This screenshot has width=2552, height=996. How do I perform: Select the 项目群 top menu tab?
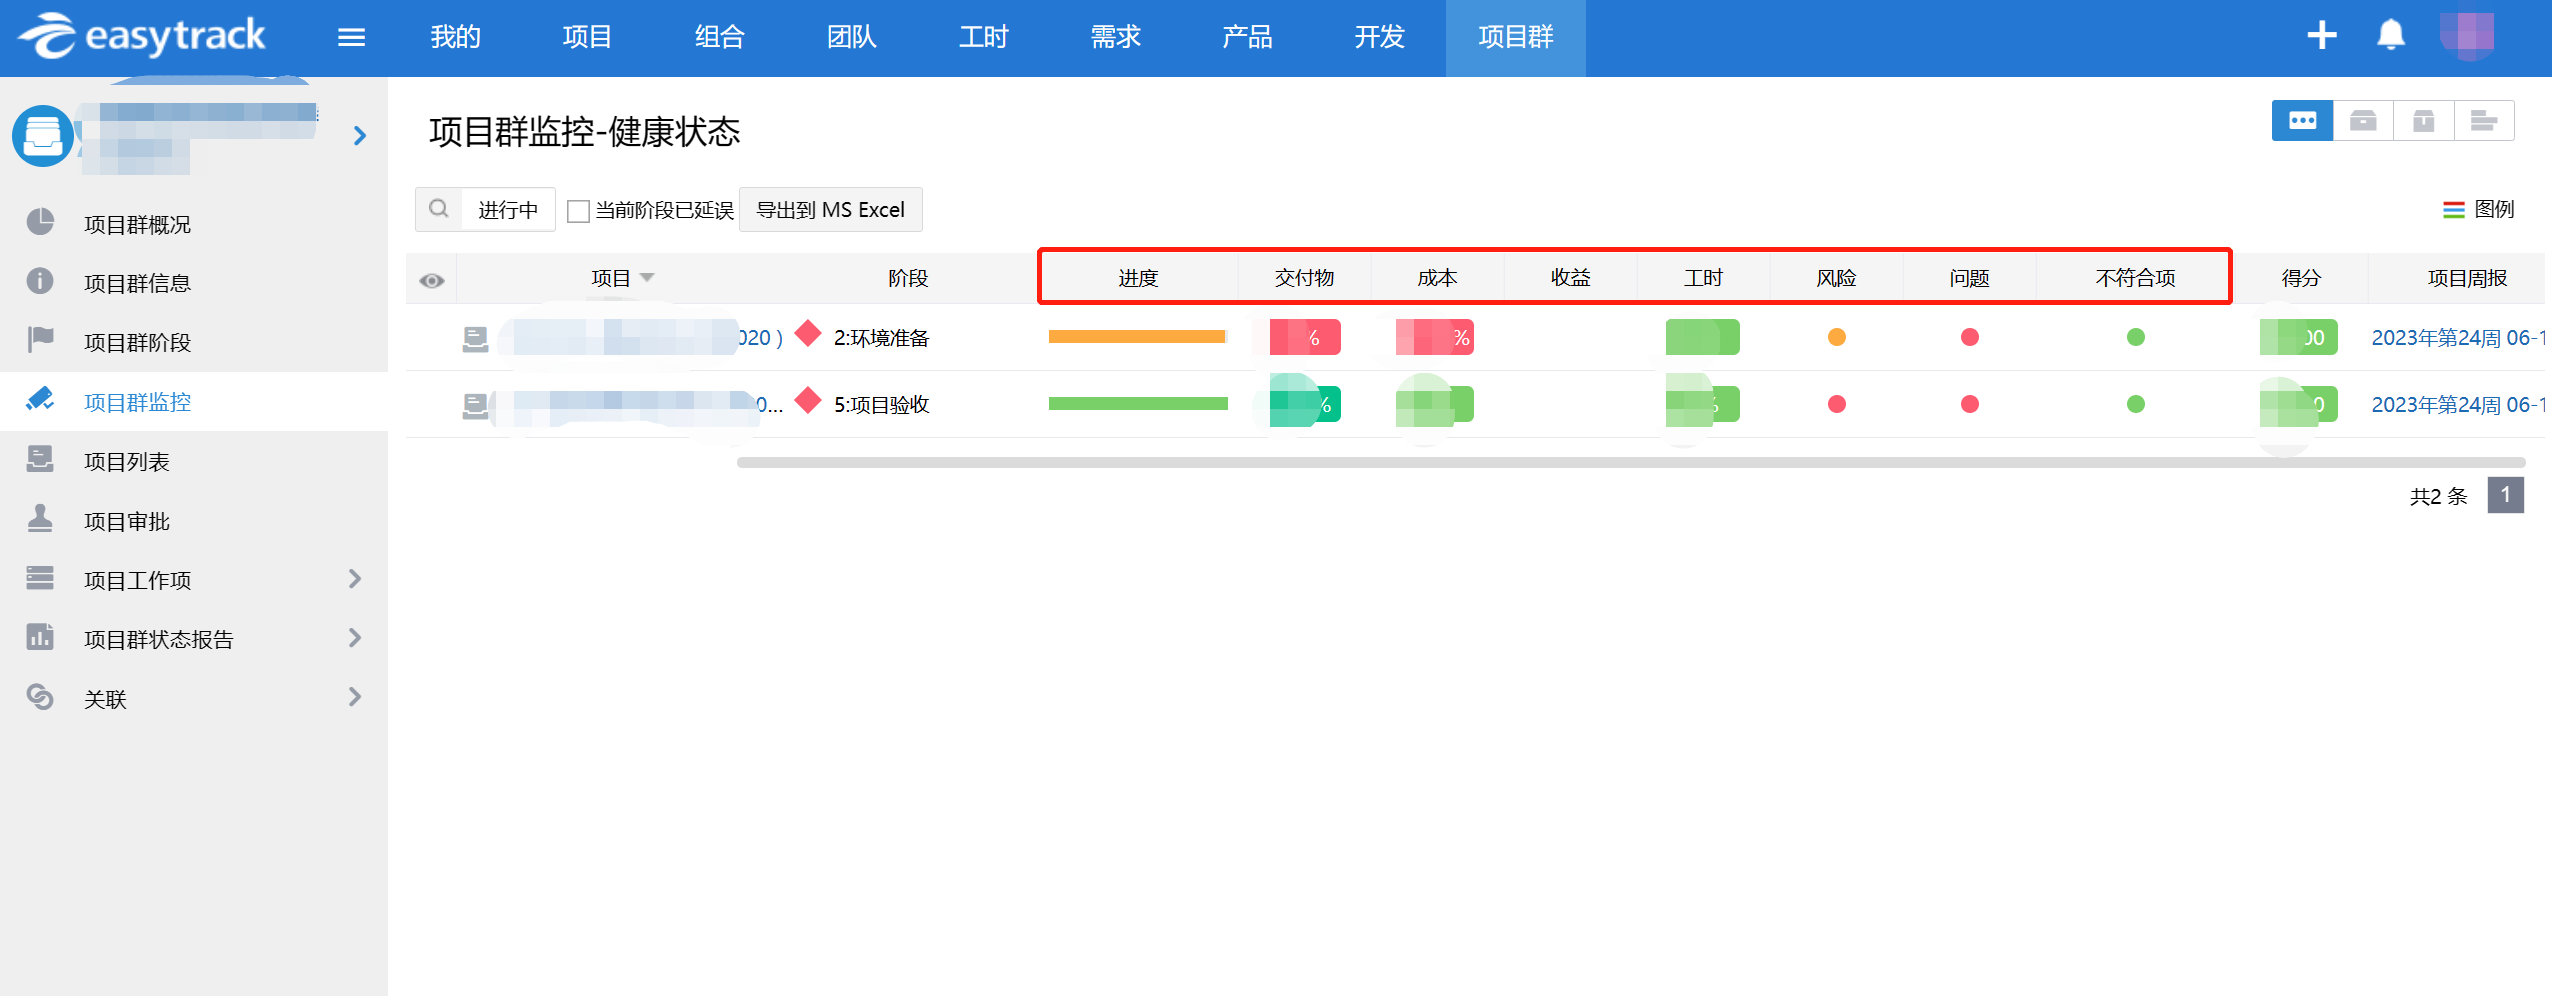coord(1515,37)
